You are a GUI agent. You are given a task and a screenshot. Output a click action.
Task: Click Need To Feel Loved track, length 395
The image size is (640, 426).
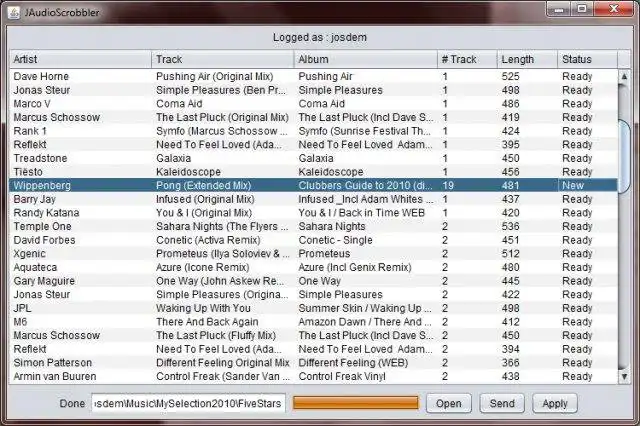223,144
